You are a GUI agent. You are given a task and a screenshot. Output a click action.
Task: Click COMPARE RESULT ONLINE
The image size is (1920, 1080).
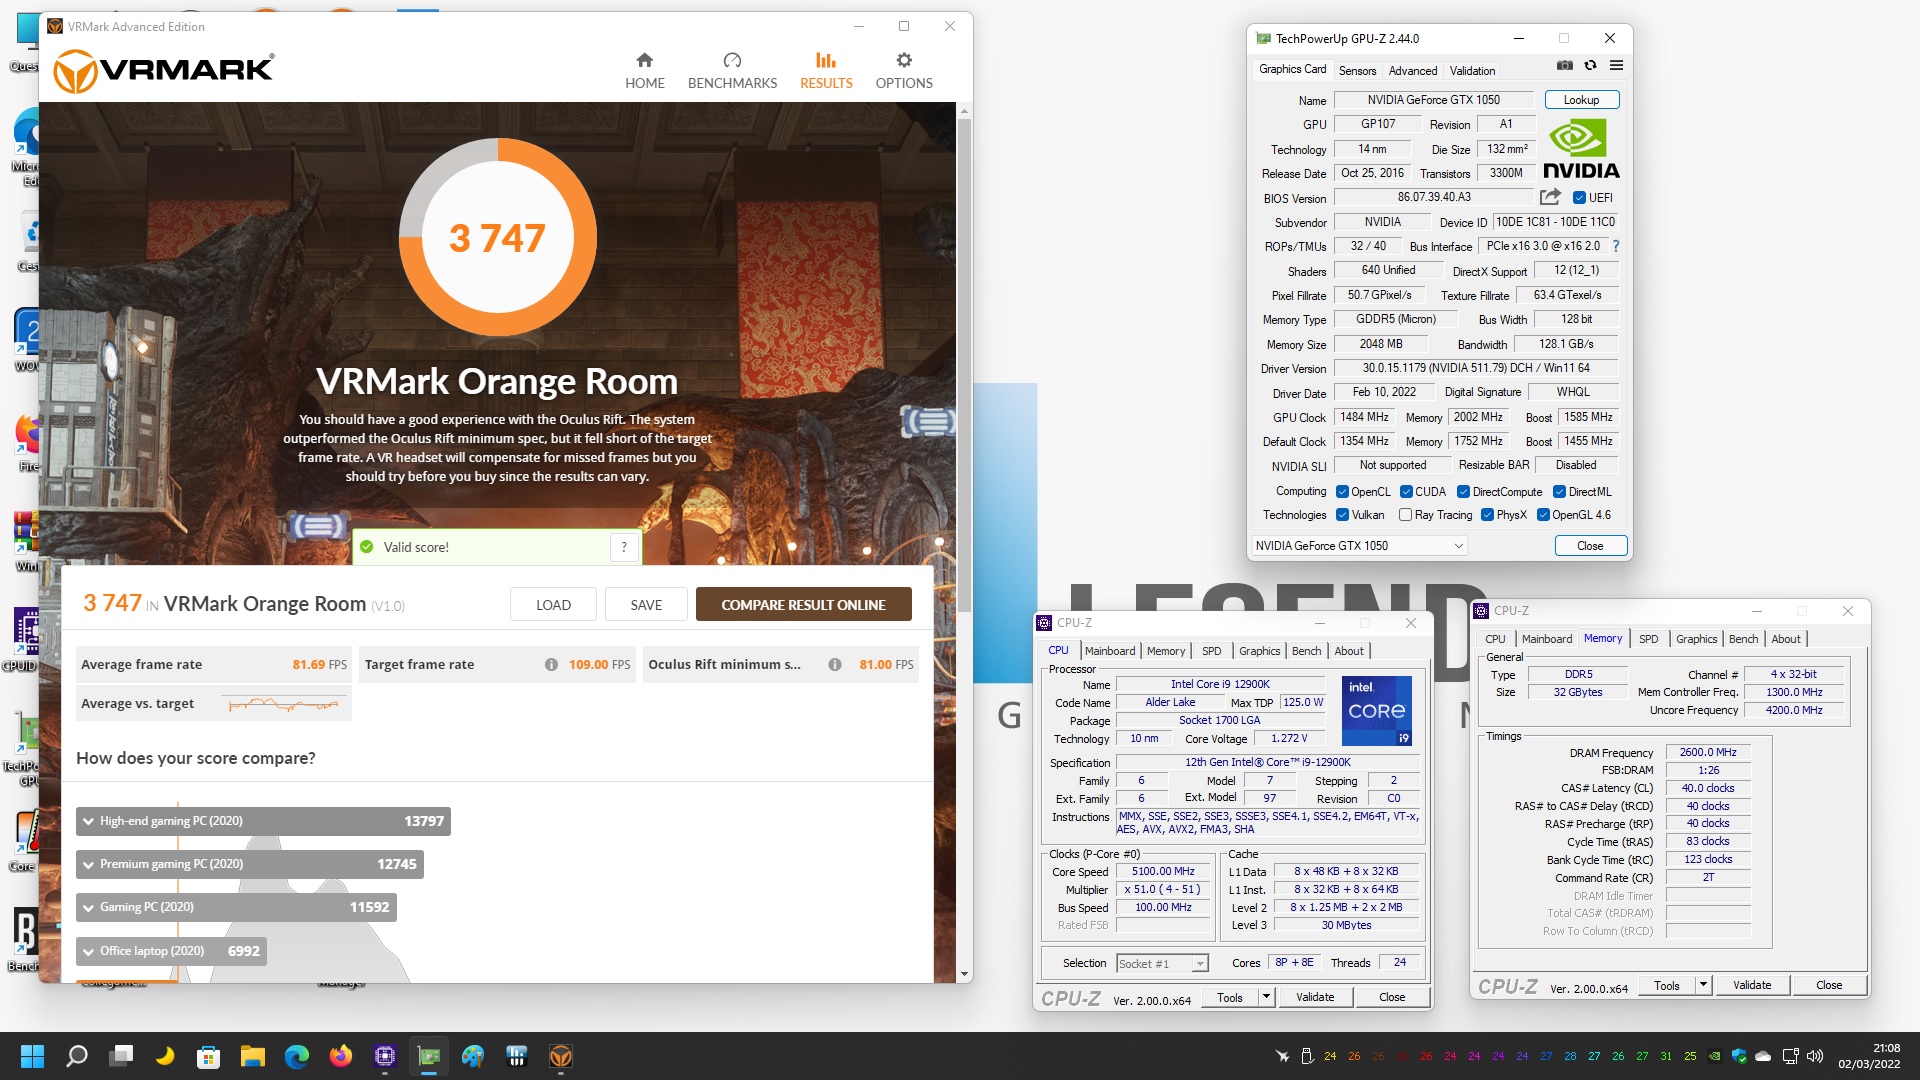coord(803,605)
